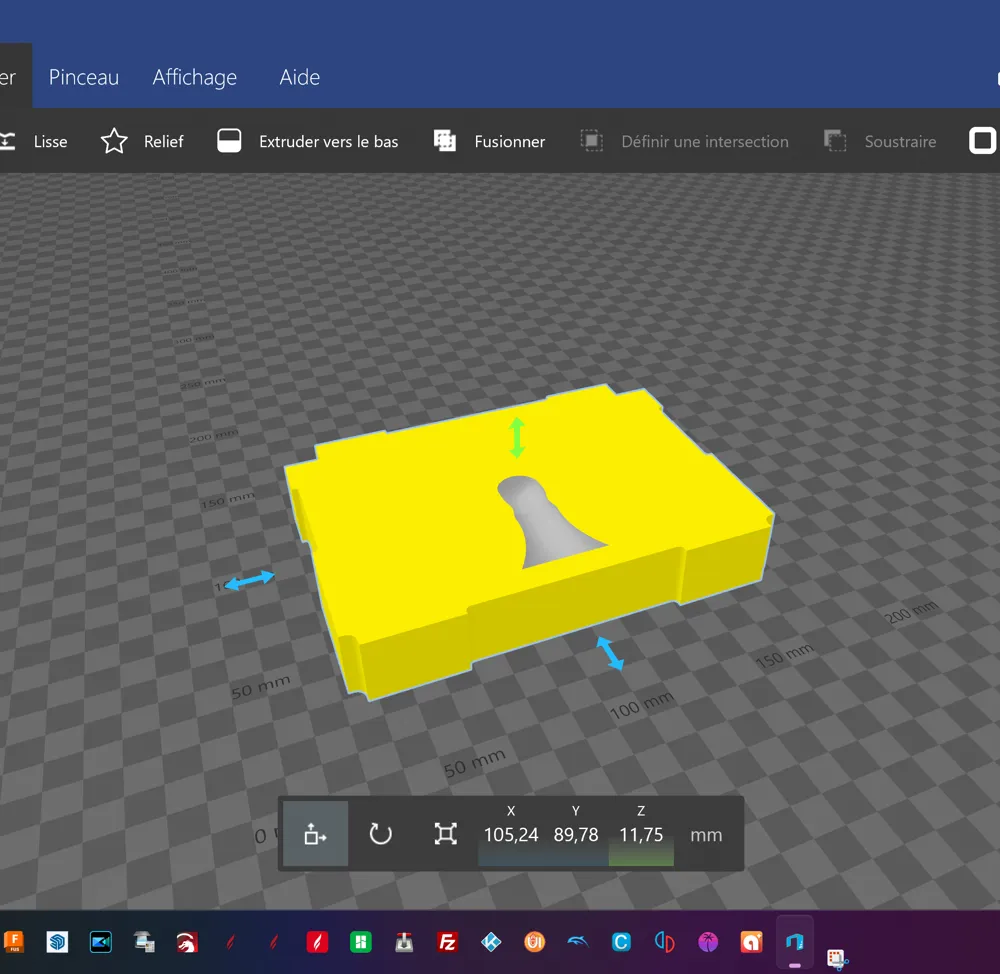Select the gray peg shape inside the box
Screen dimensions: 1000x974
(x=545, y=522)
